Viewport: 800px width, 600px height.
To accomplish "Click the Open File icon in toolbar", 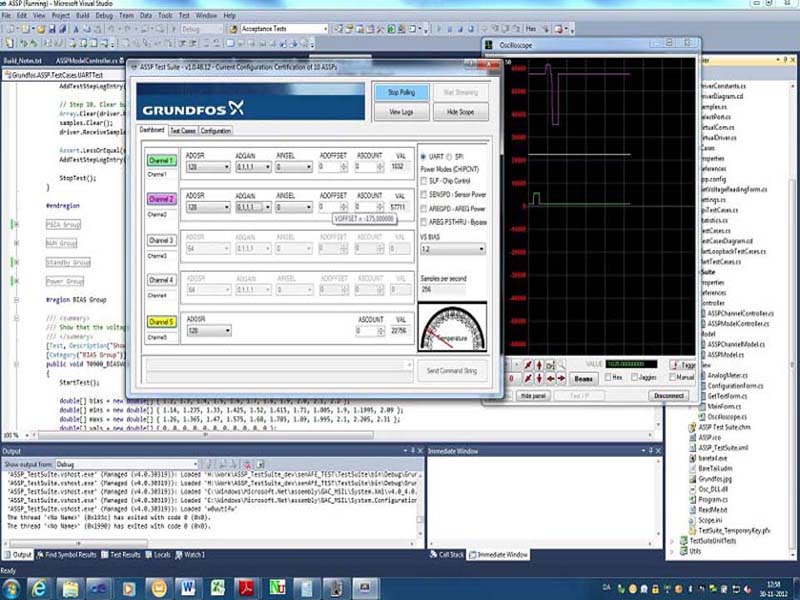I will 41,29.
